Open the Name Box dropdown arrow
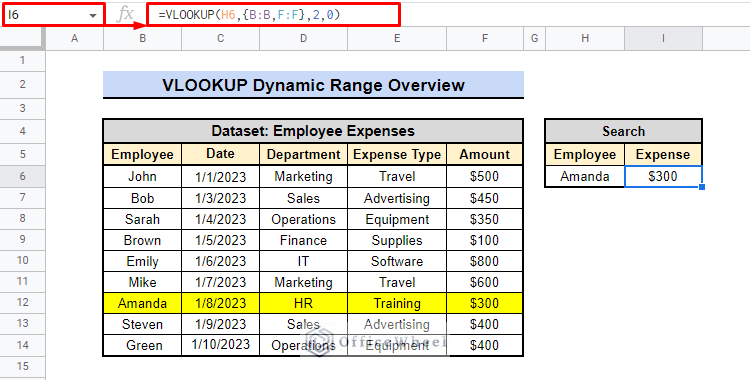The width and height of the screenshot is (750, 380). click(x=93, y=15)
